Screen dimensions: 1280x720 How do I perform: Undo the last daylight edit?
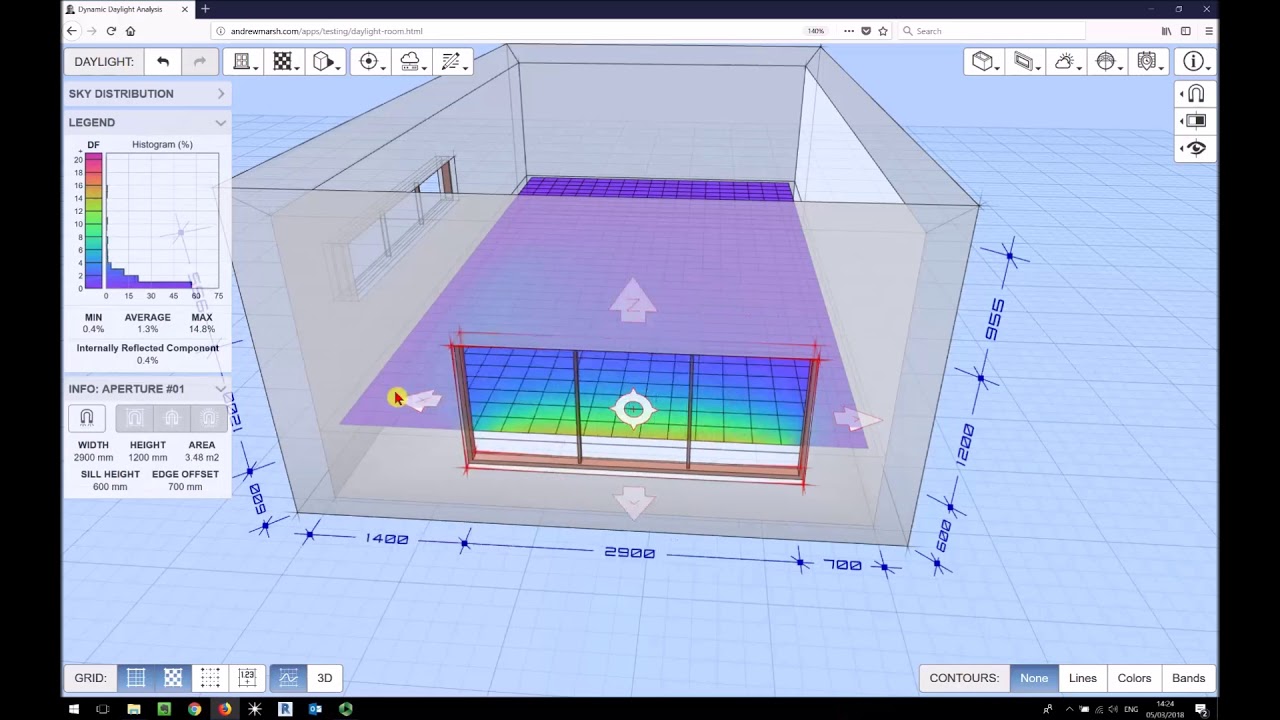pos(163,62)
